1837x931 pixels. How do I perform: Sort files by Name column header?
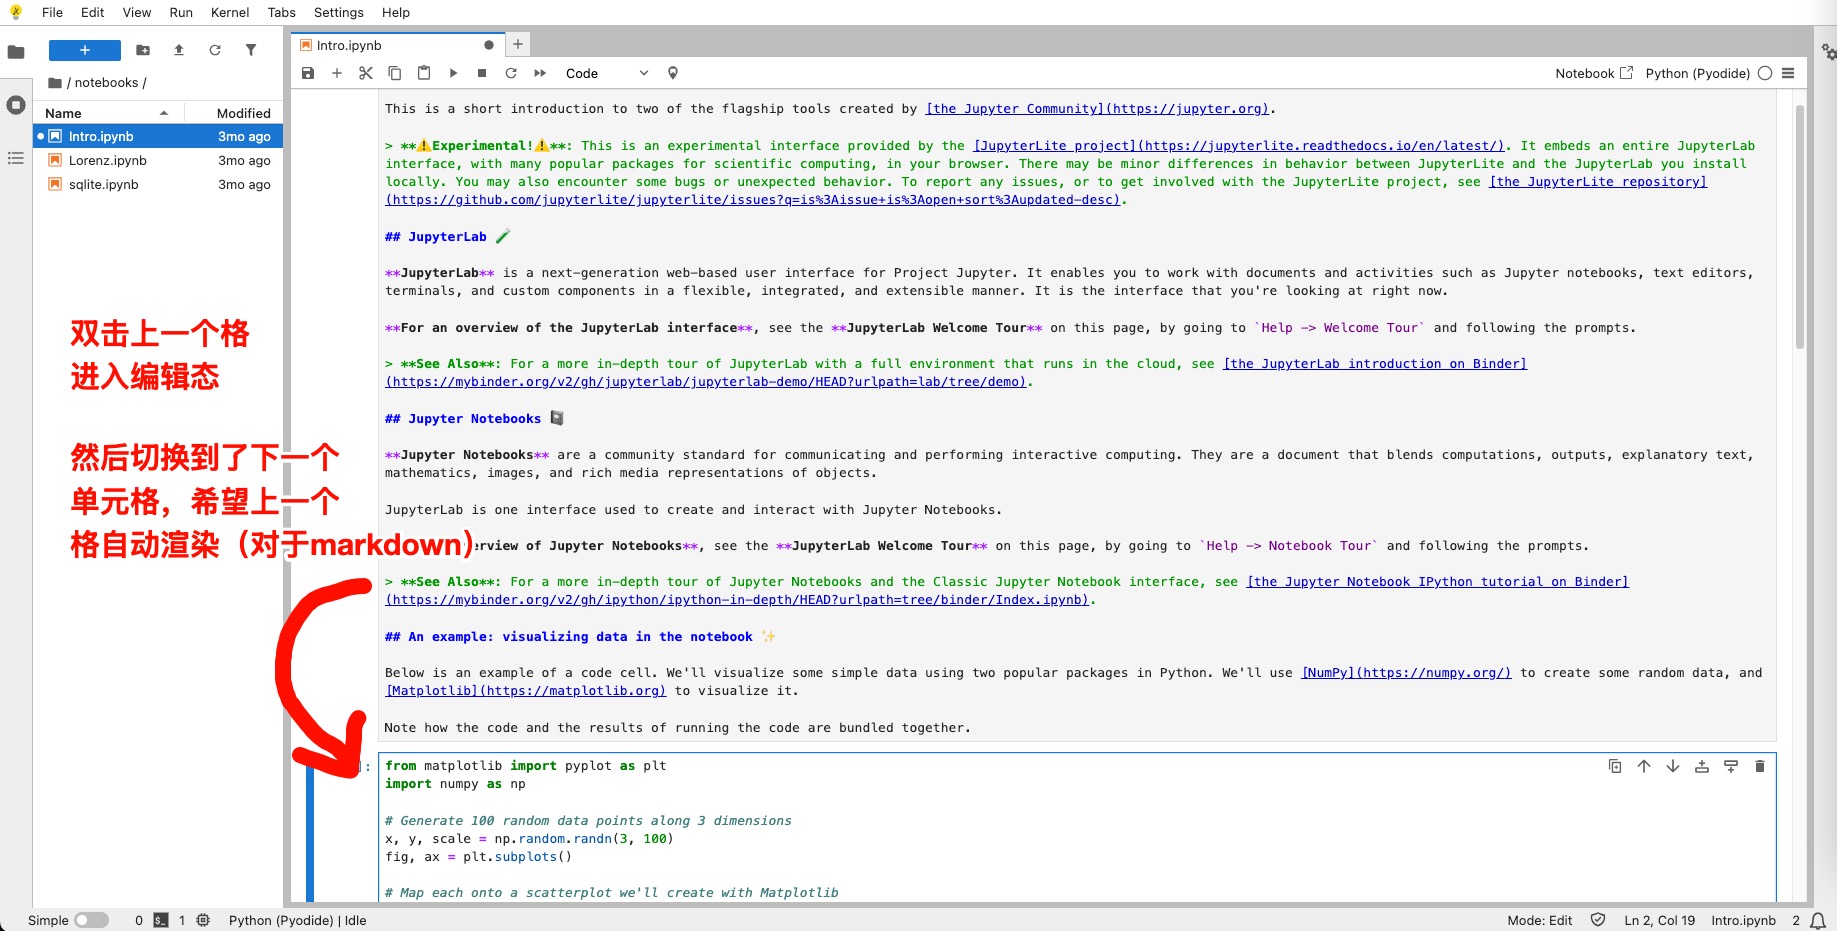(110, 113)
